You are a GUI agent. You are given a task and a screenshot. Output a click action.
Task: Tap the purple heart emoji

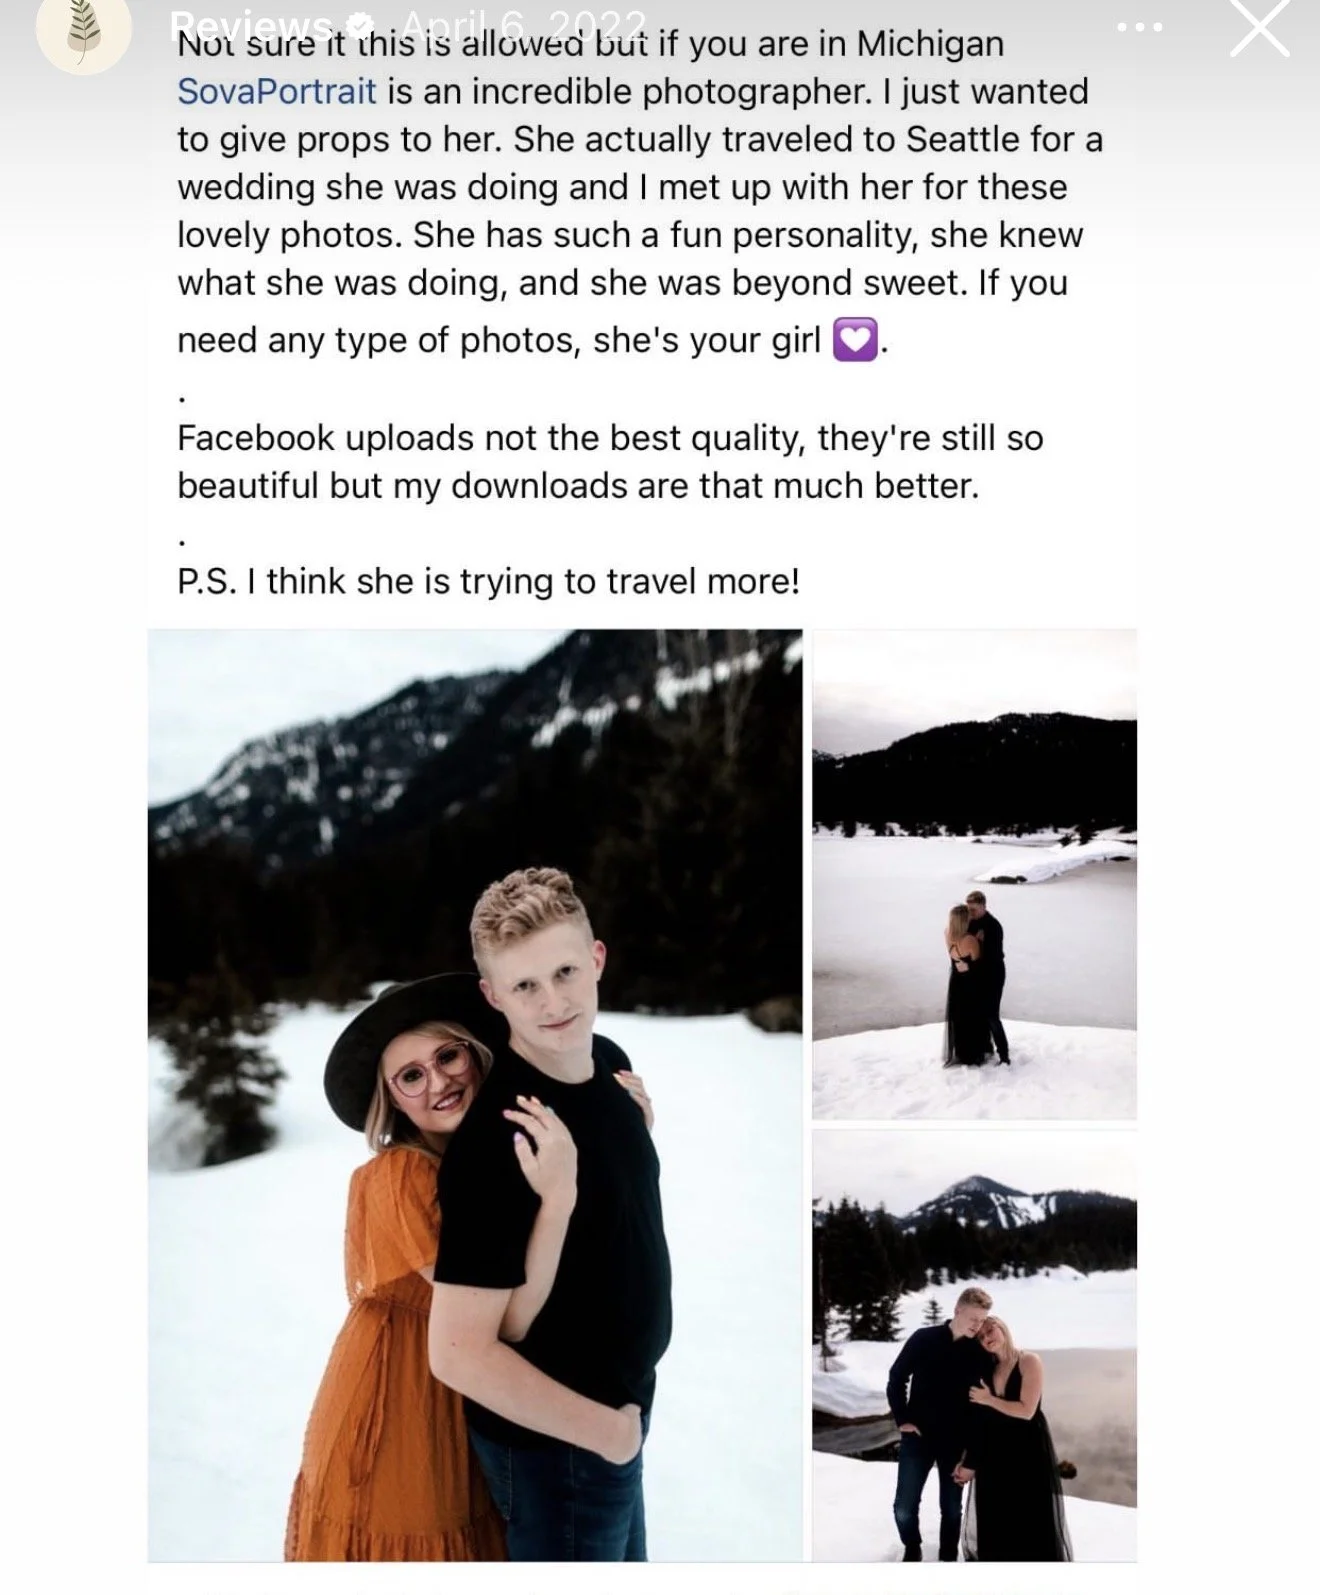coord(855,339)
